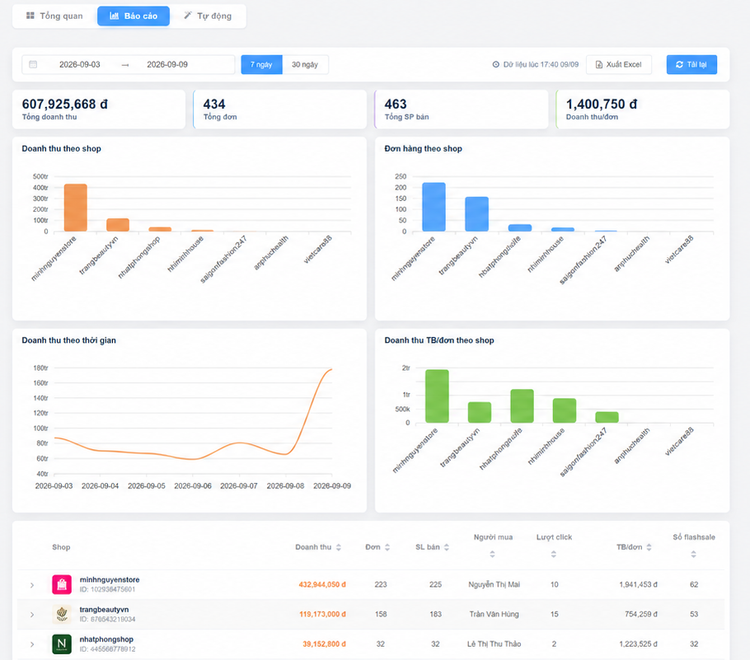Screen dimensions: 750x660
Task: Open minhnguyenstore shop name in table
Action: (x=110, y=580)
